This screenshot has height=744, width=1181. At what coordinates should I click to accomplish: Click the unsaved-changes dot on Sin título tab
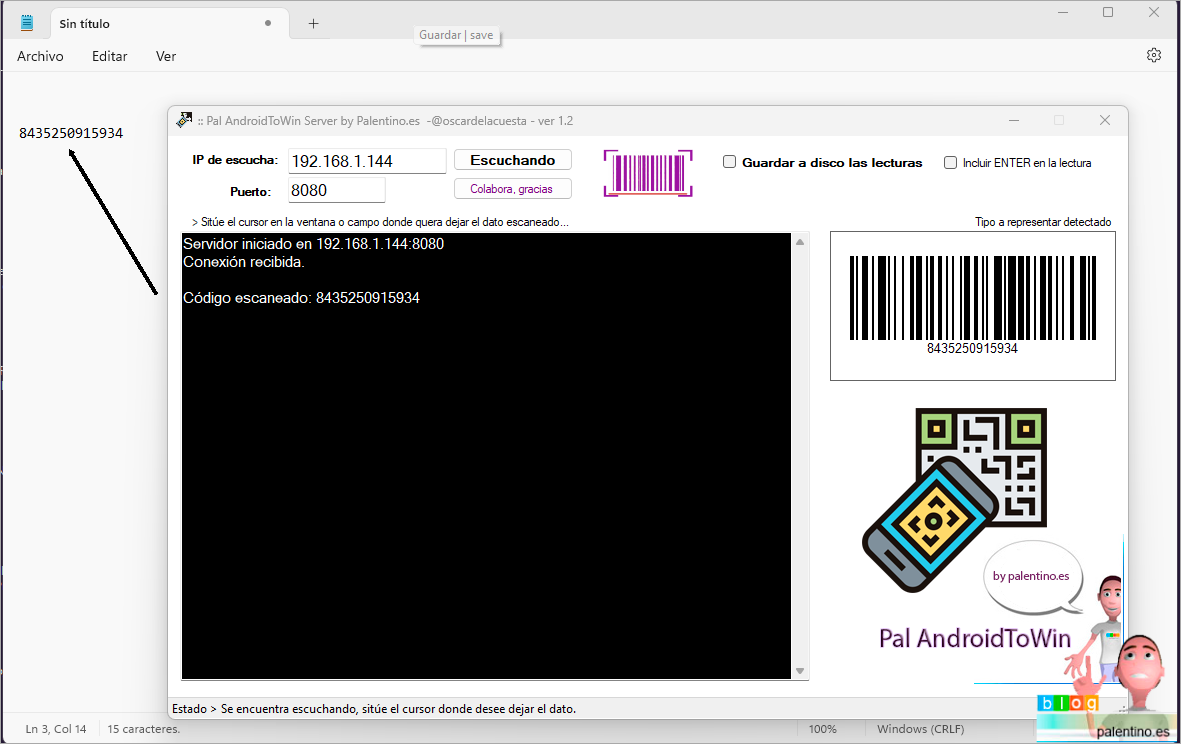[x=268, y=23]
